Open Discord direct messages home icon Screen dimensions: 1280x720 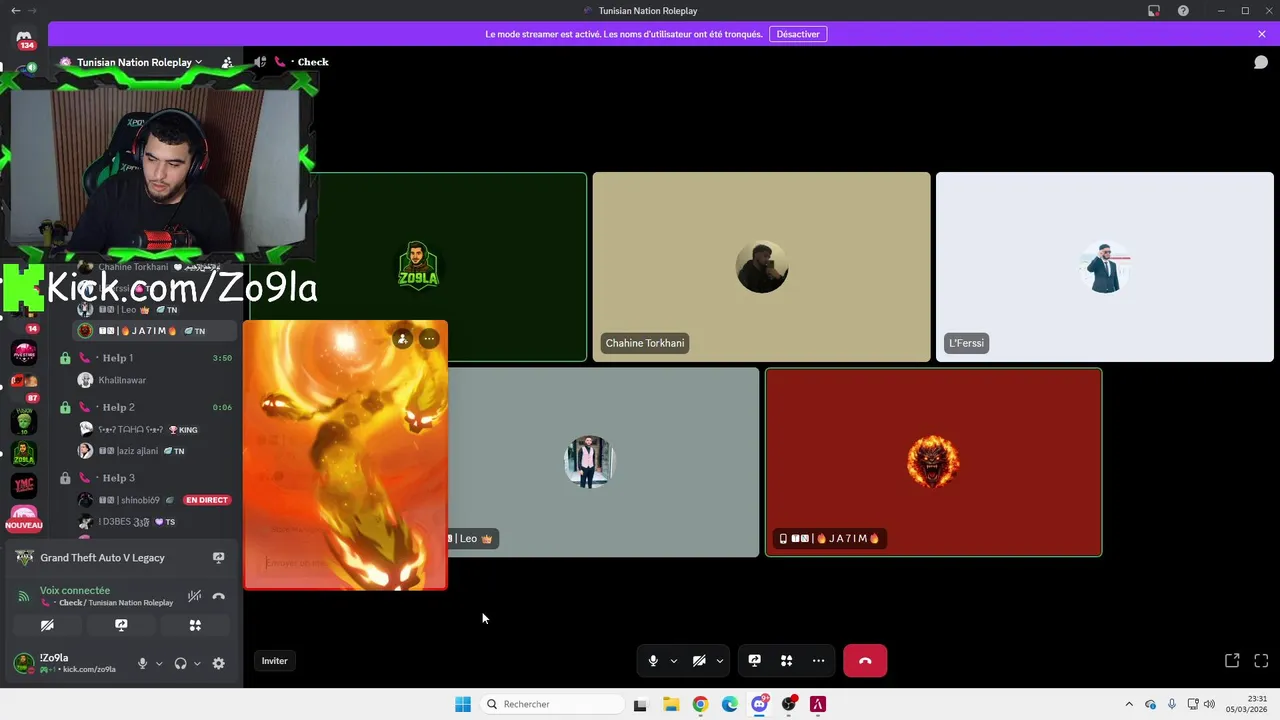[x=24, y=38]
